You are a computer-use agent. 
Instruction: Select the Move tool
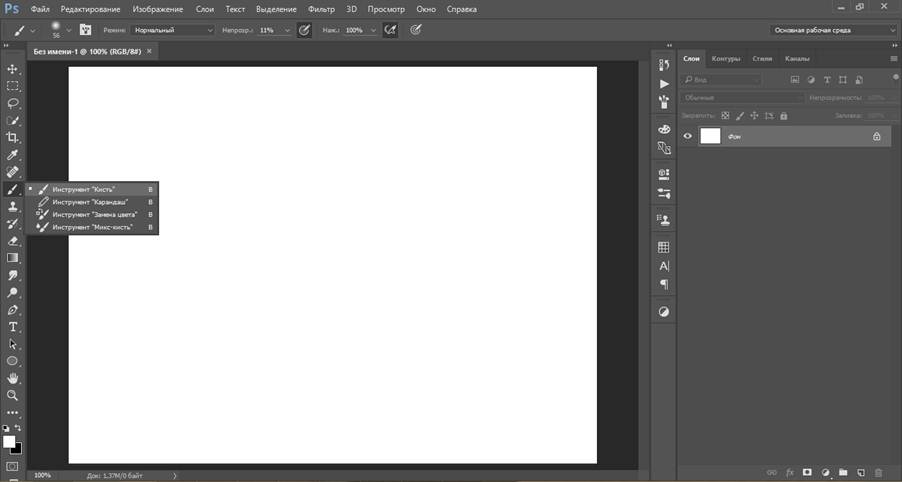click(x=12, y=69)
